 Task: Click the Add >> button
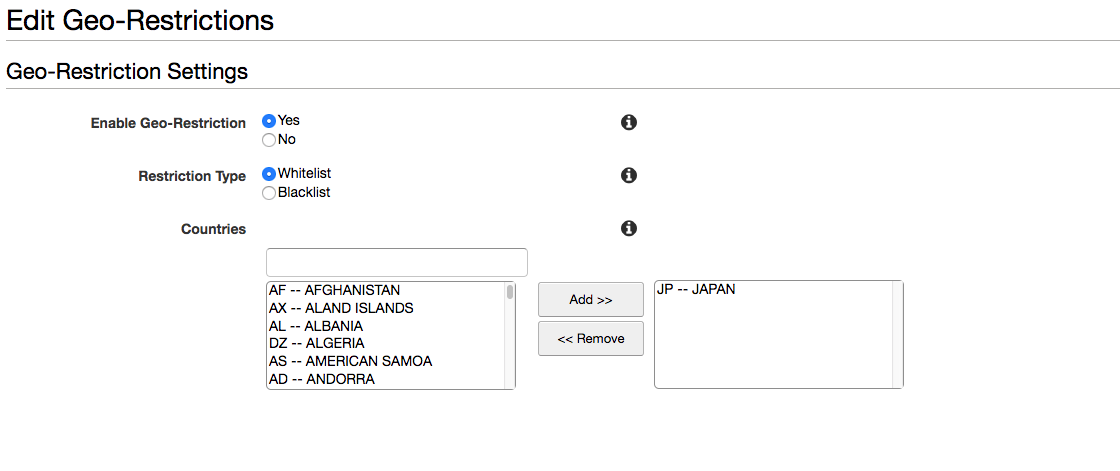591,299
